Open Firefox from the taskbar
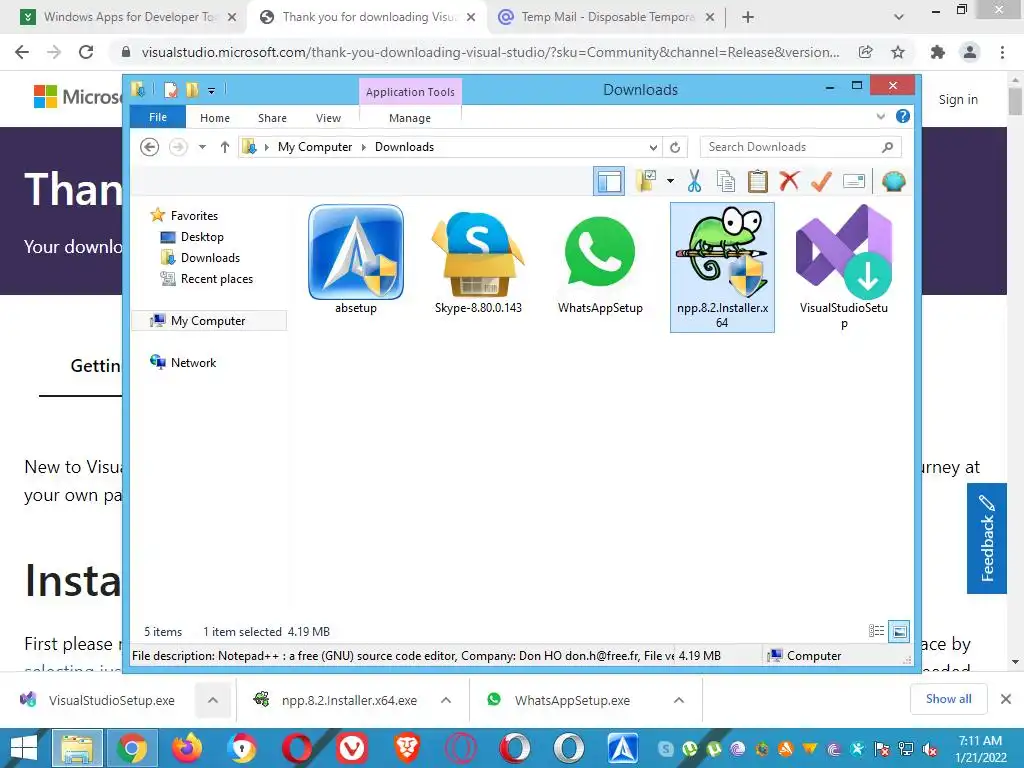This screenshot has height=768, width=1024. click(x=187, y=748)
